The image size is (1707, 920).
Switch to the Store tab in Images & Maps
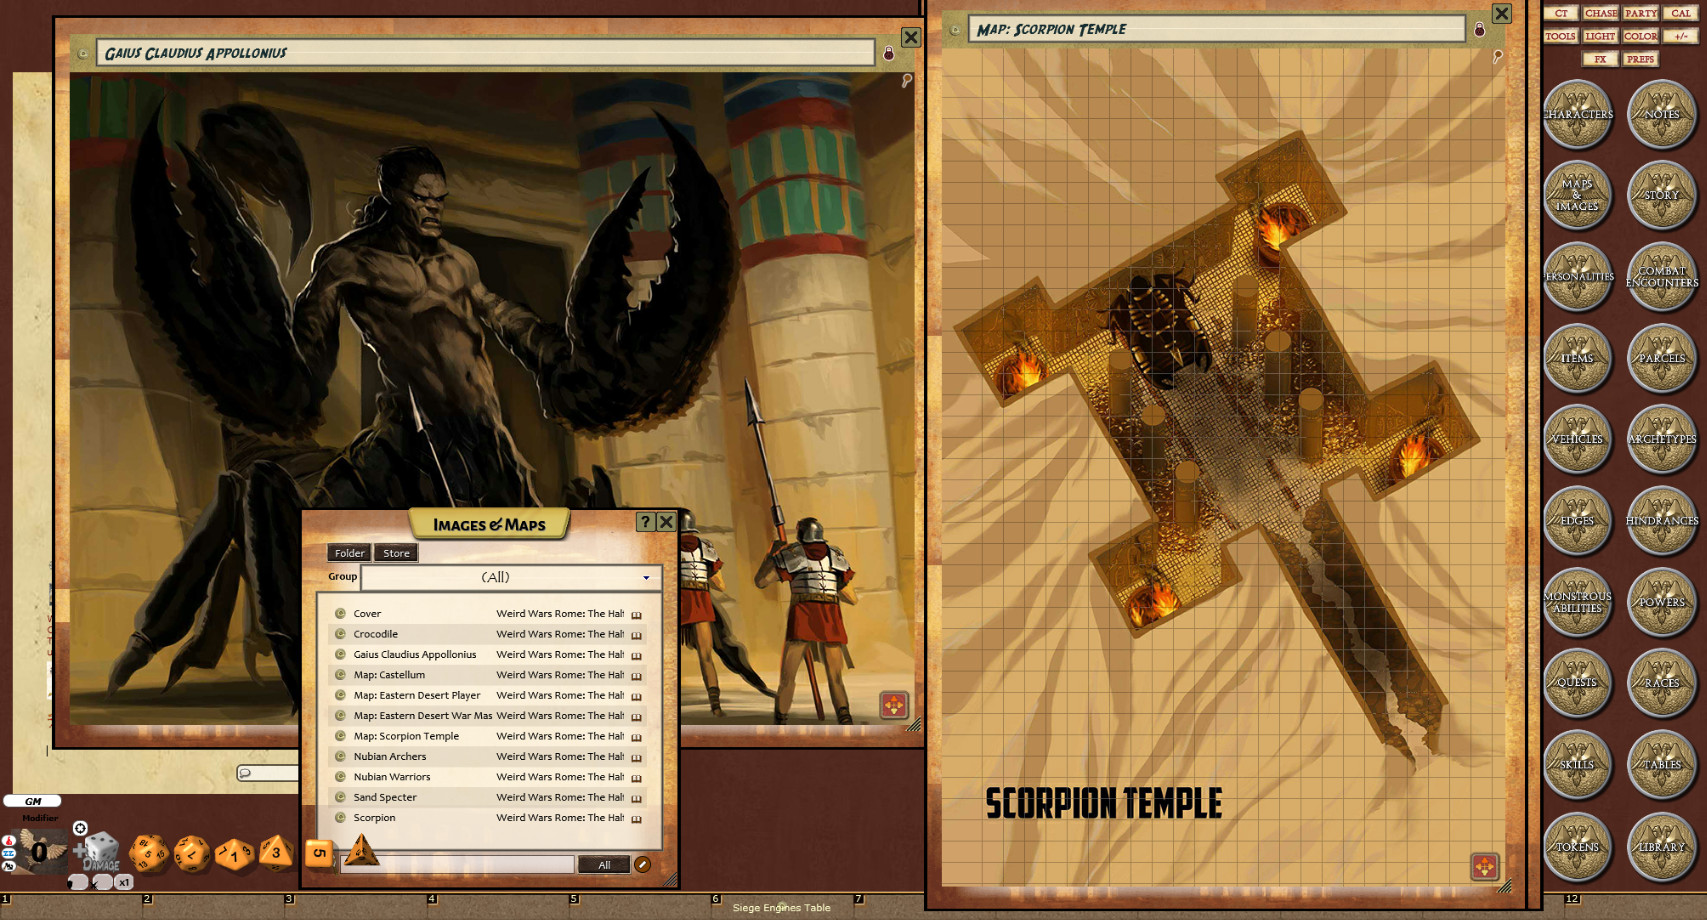tap(395, 553)
